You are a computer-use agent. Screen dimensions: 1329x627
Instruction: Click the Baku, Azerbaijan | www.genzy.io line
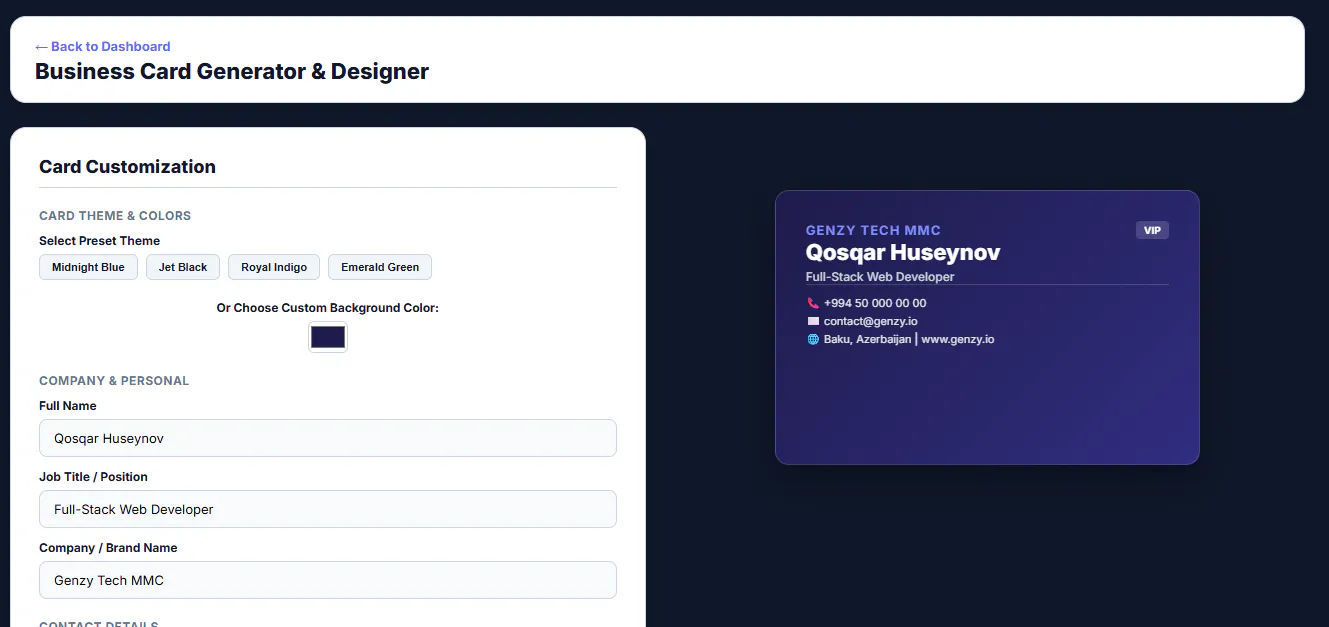click(x=909, y=339)
